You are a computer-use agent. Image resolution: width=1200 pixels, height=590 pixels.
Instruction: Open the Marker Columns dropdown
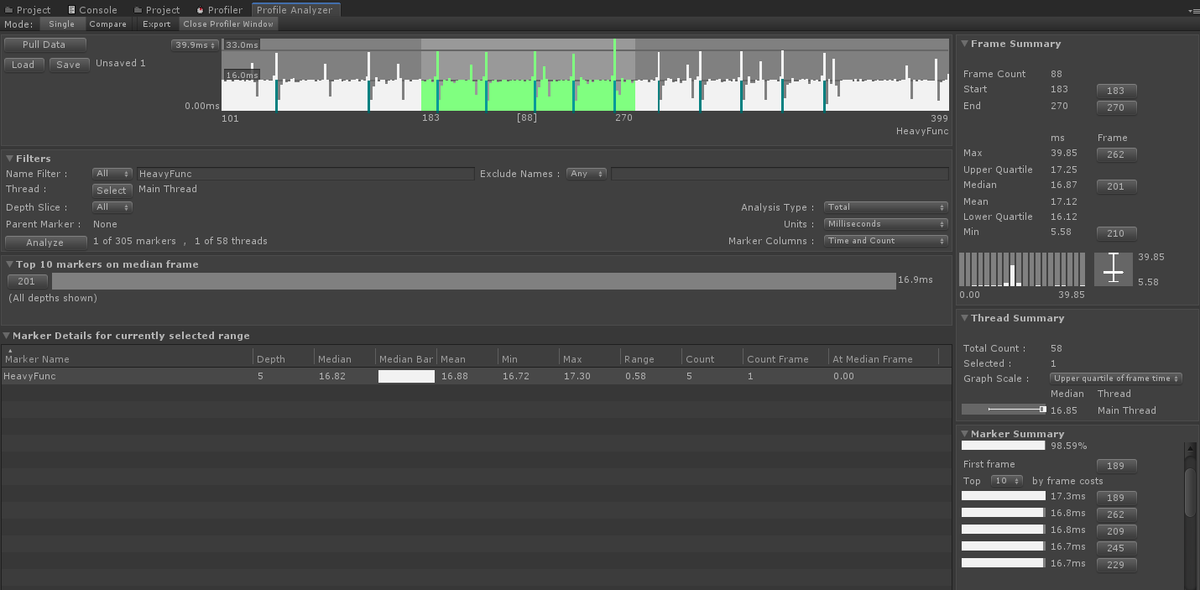pyautogui.click(x=885, y=241)
